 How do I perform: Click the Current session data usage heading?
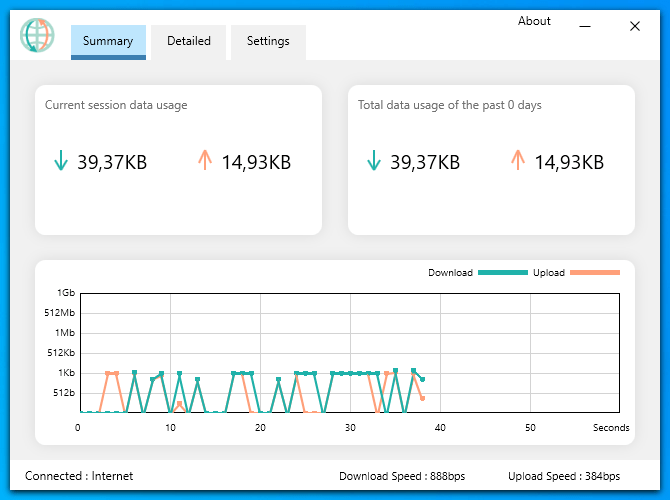coord(116,105)
